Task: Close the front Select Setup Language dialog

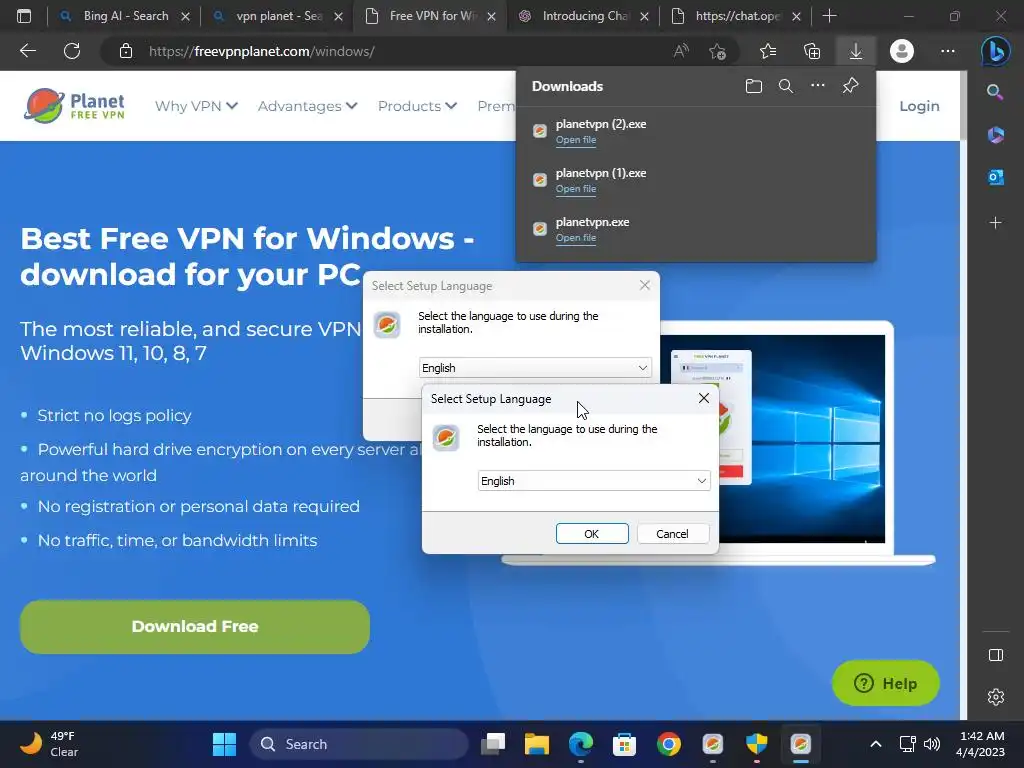Action: point(703,398)
